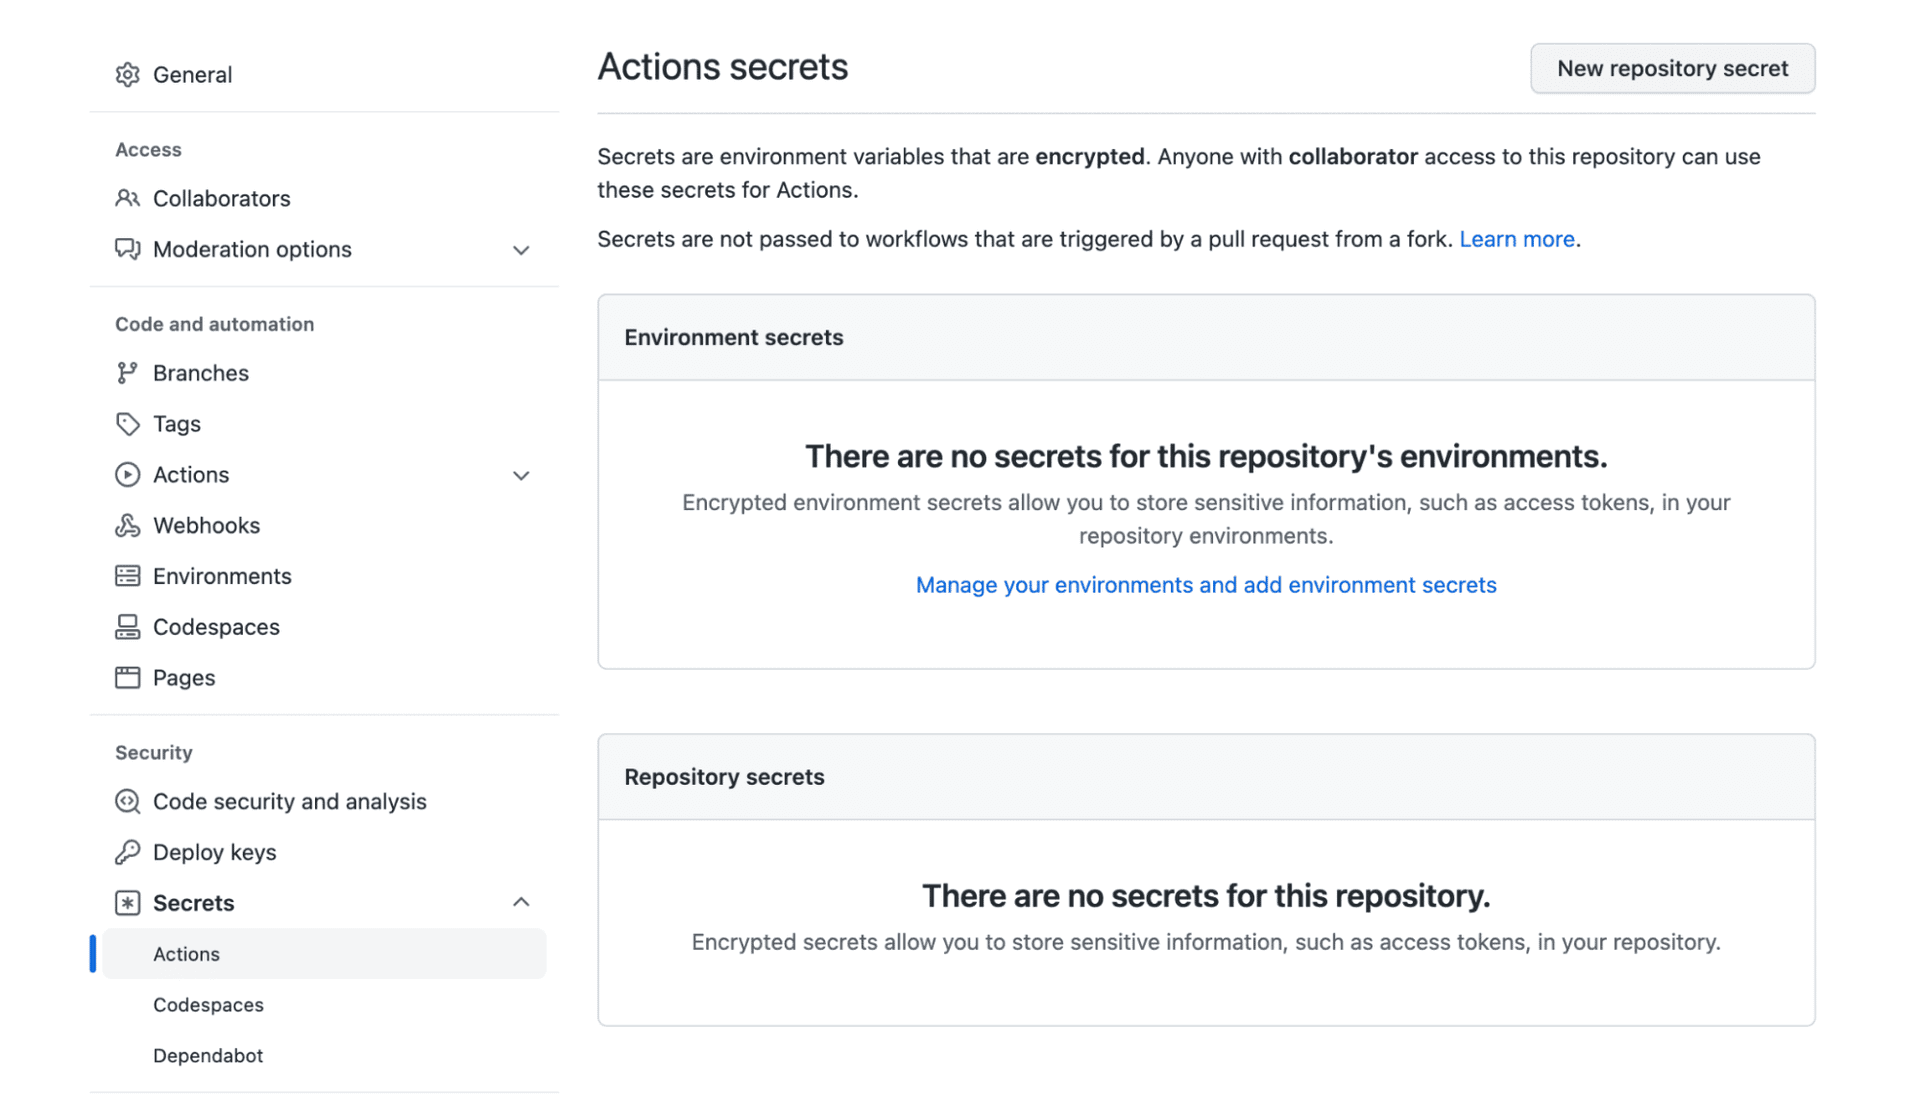Switch to Codespaces under Secrets

coord(208,1004)
